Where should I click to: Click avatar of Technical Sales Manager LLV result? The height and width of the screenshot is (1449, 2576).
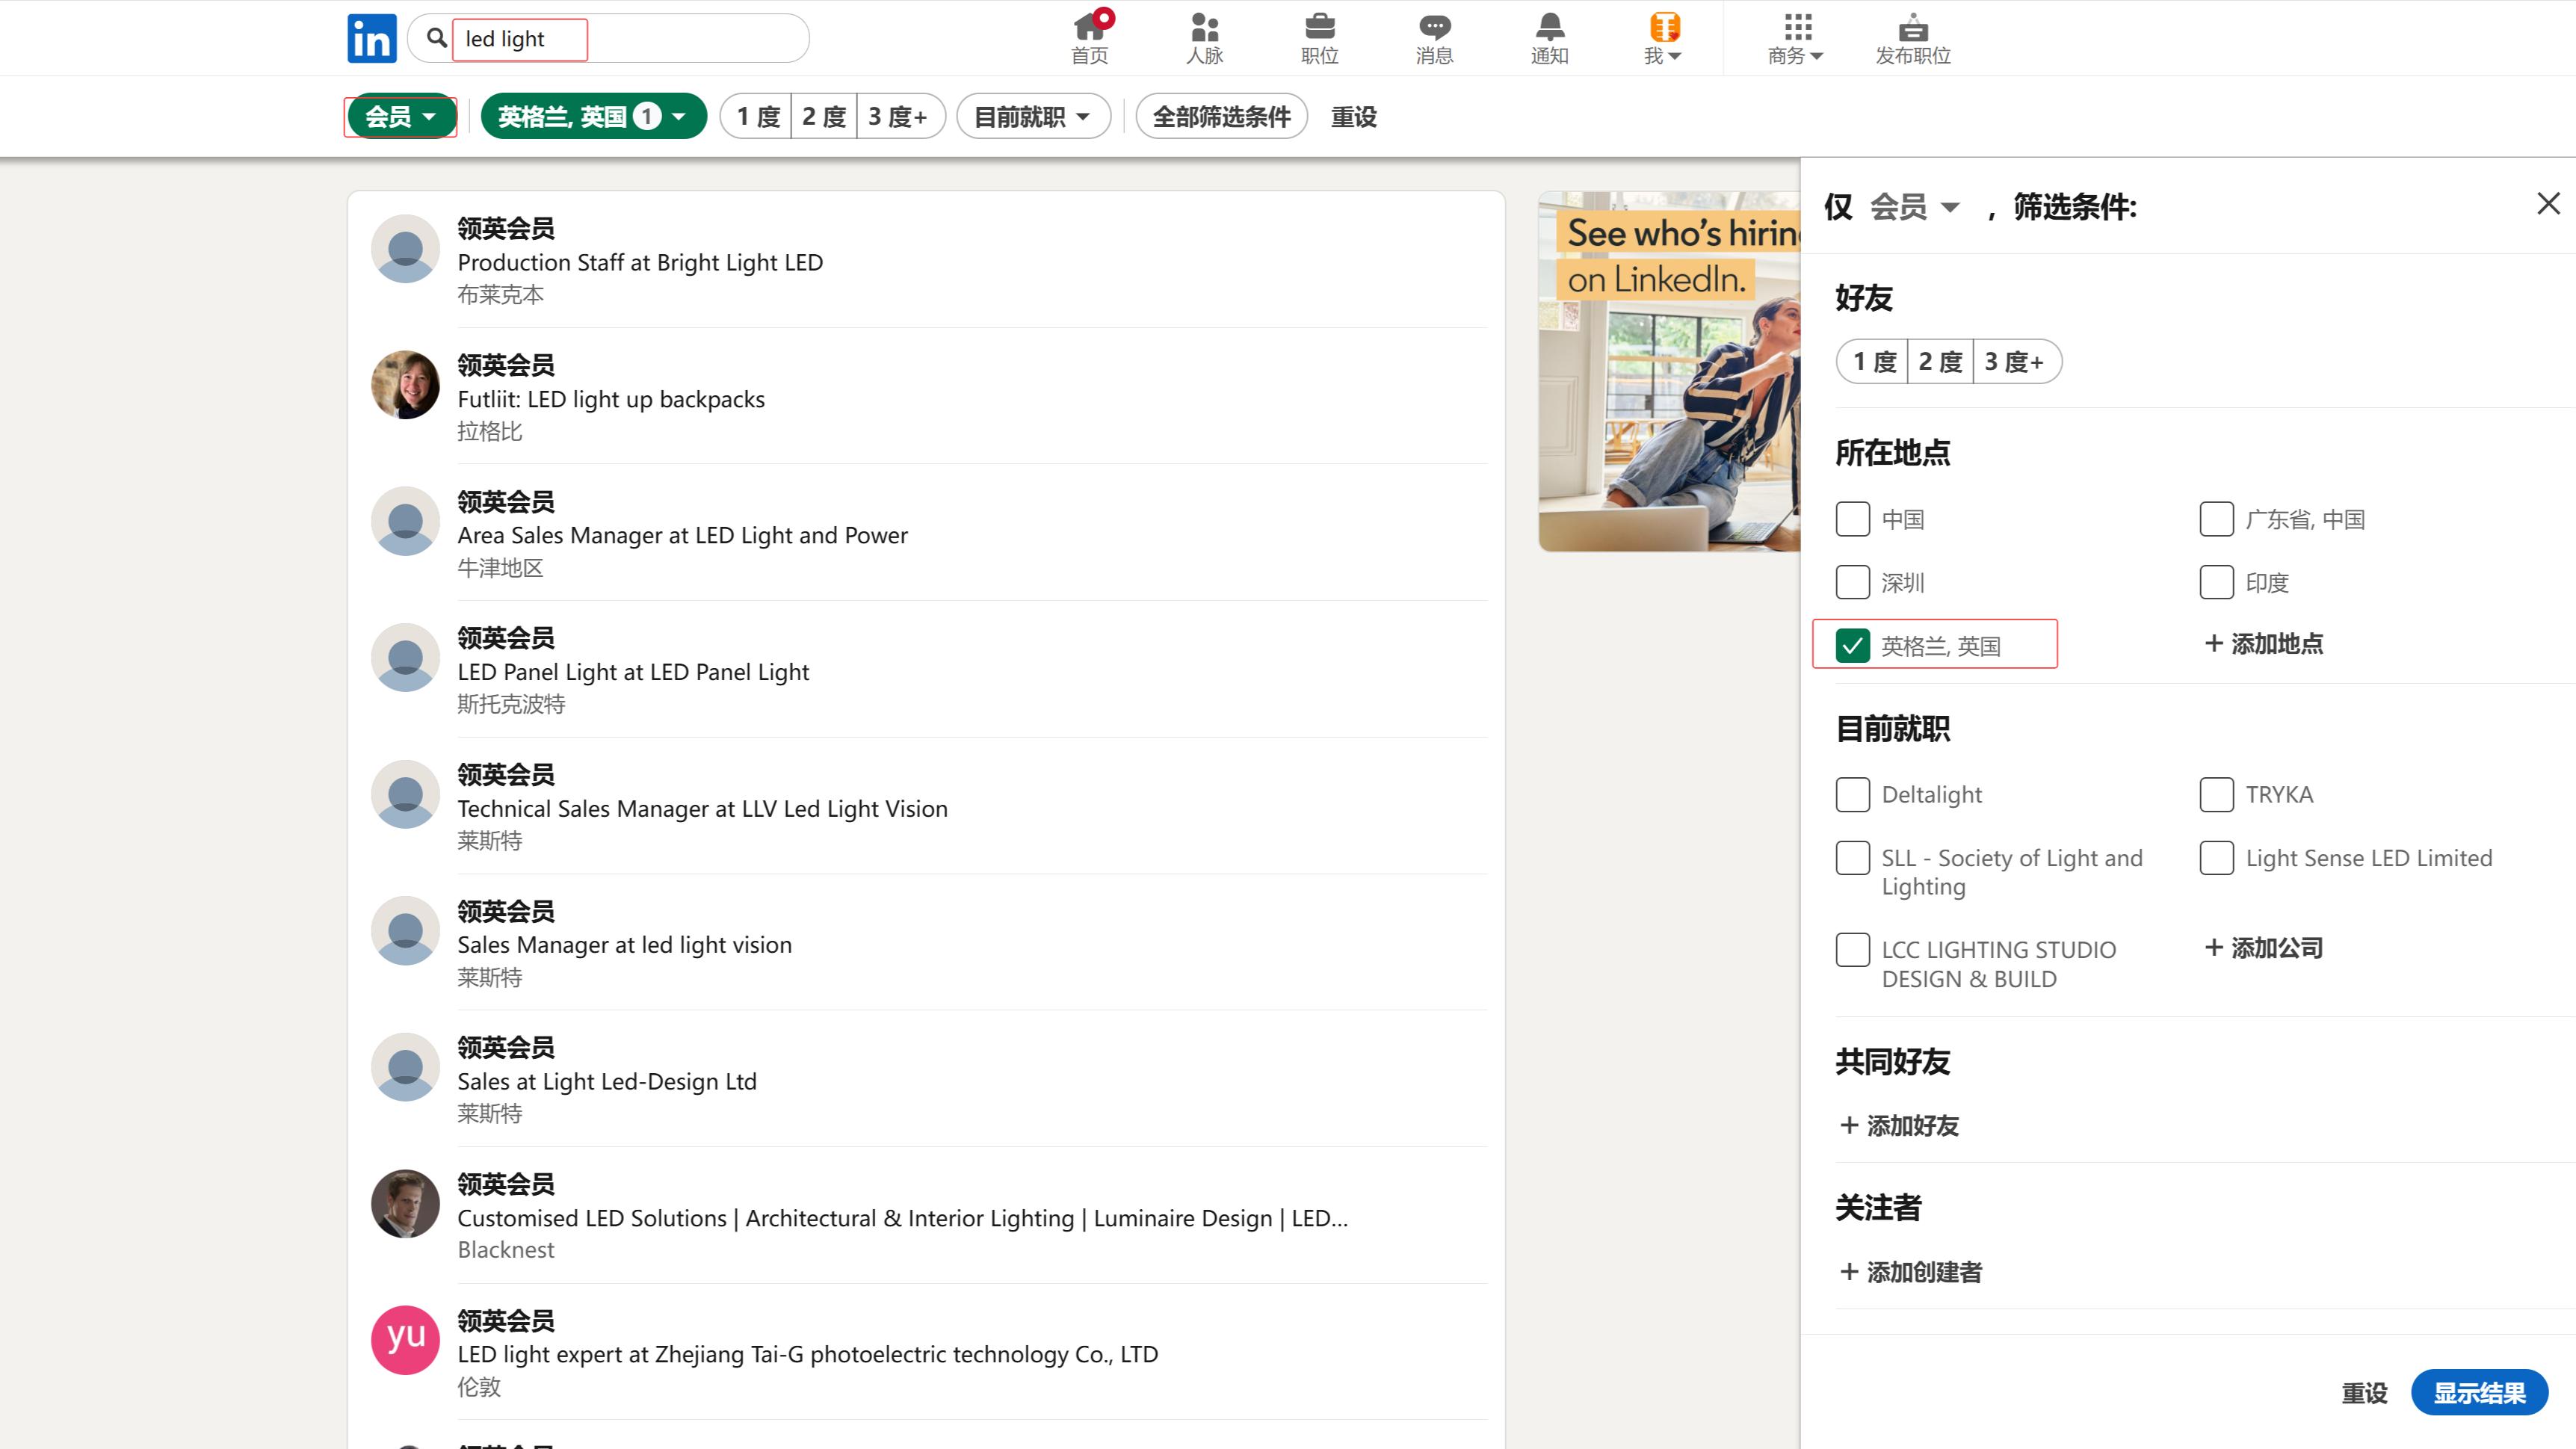point(405,794)
